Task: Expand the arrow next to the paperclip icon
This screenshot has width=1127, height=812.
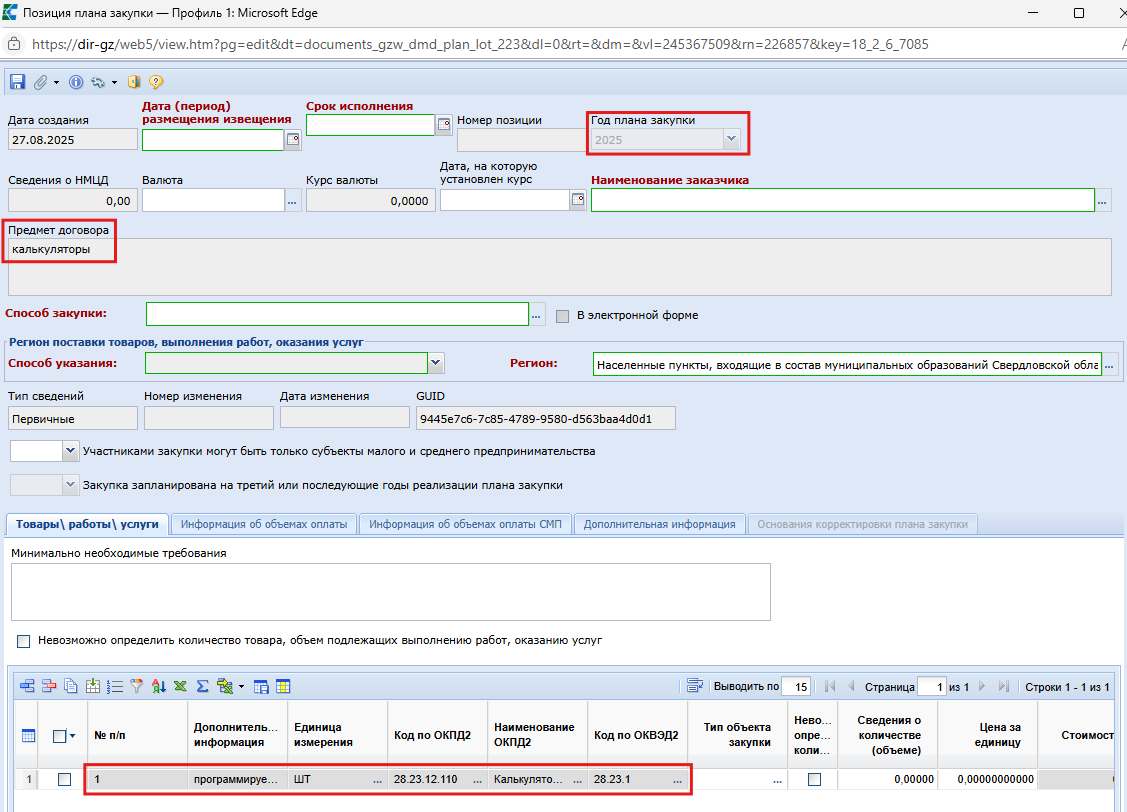Action: (x=56, y=83)
